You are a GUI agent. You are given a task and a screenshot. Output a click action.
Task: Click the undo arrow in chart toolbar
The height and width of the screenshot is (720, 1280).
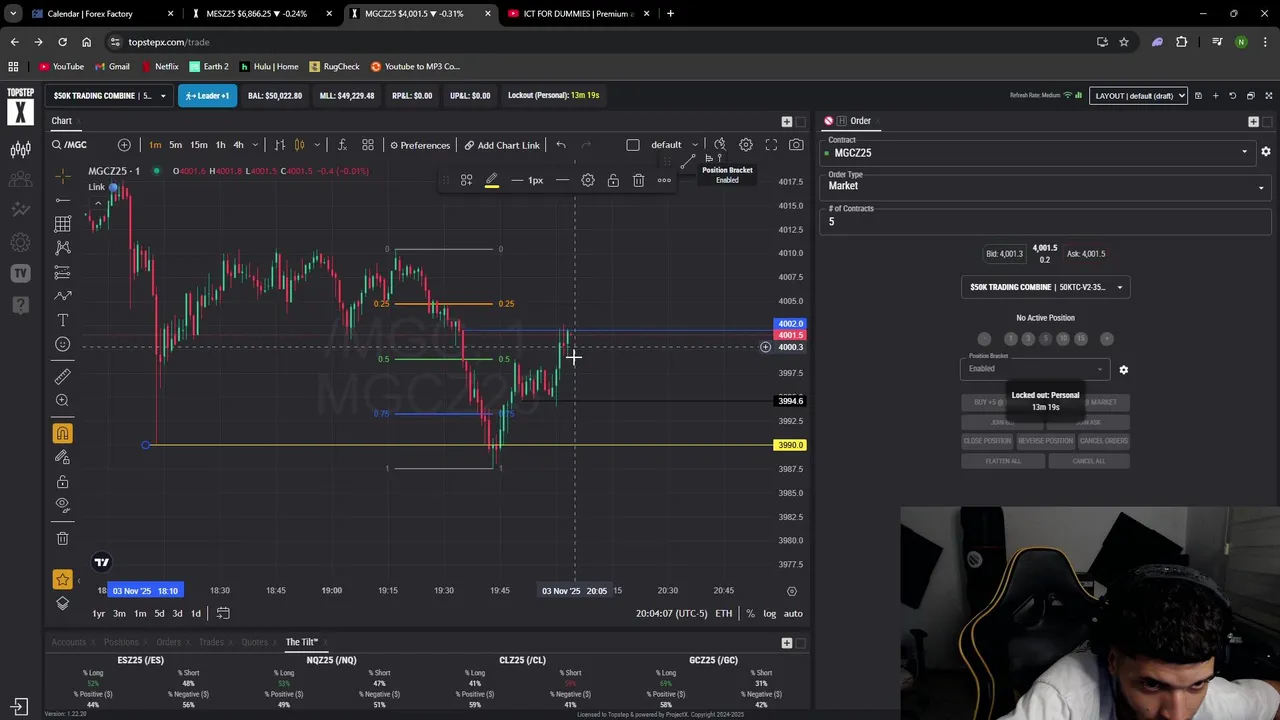pos(561,145)
